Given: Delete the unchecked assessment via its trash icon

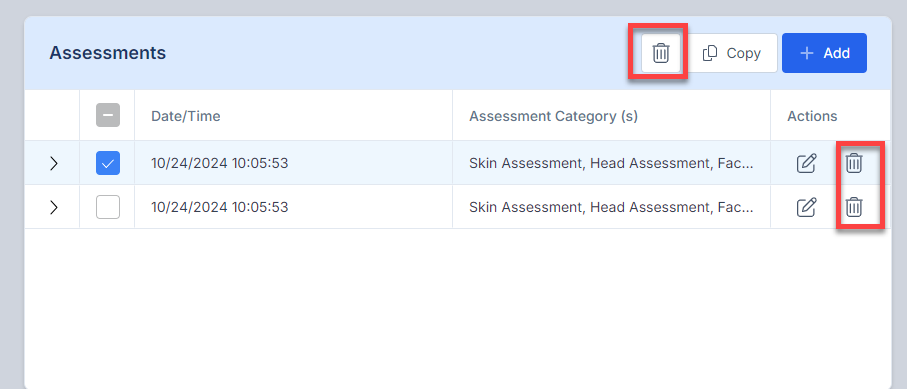Looking at the screenshot, I should point(854,207).
